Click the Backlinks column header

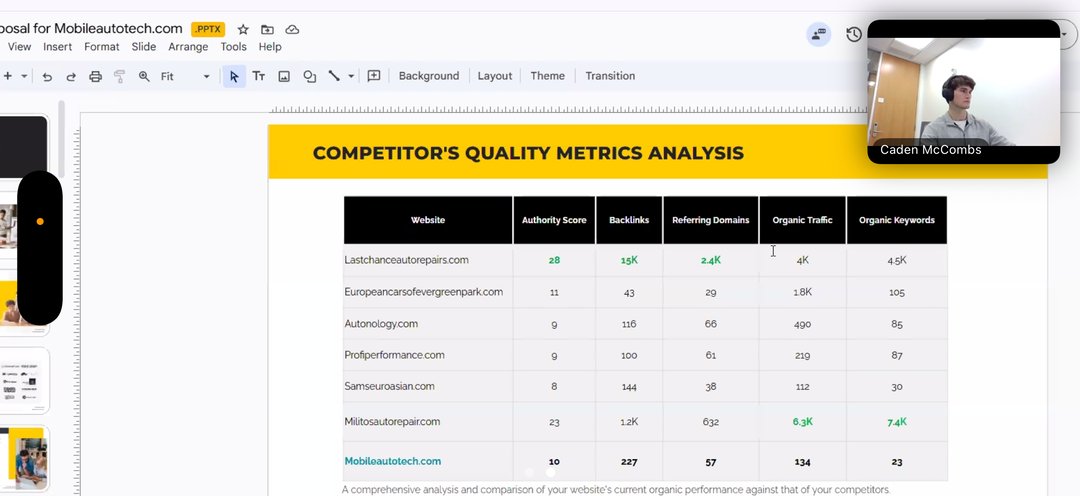(629, 220)
